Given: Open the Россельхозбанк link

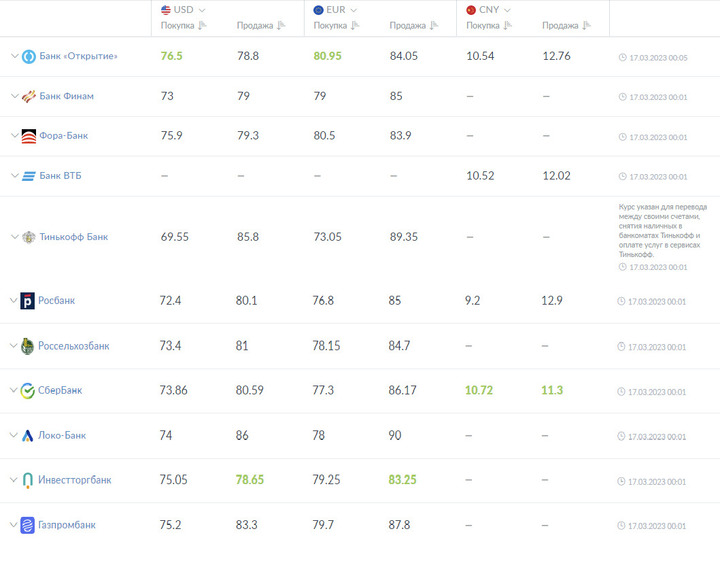Looking at the screenshot, I should [x=74, y=346].
